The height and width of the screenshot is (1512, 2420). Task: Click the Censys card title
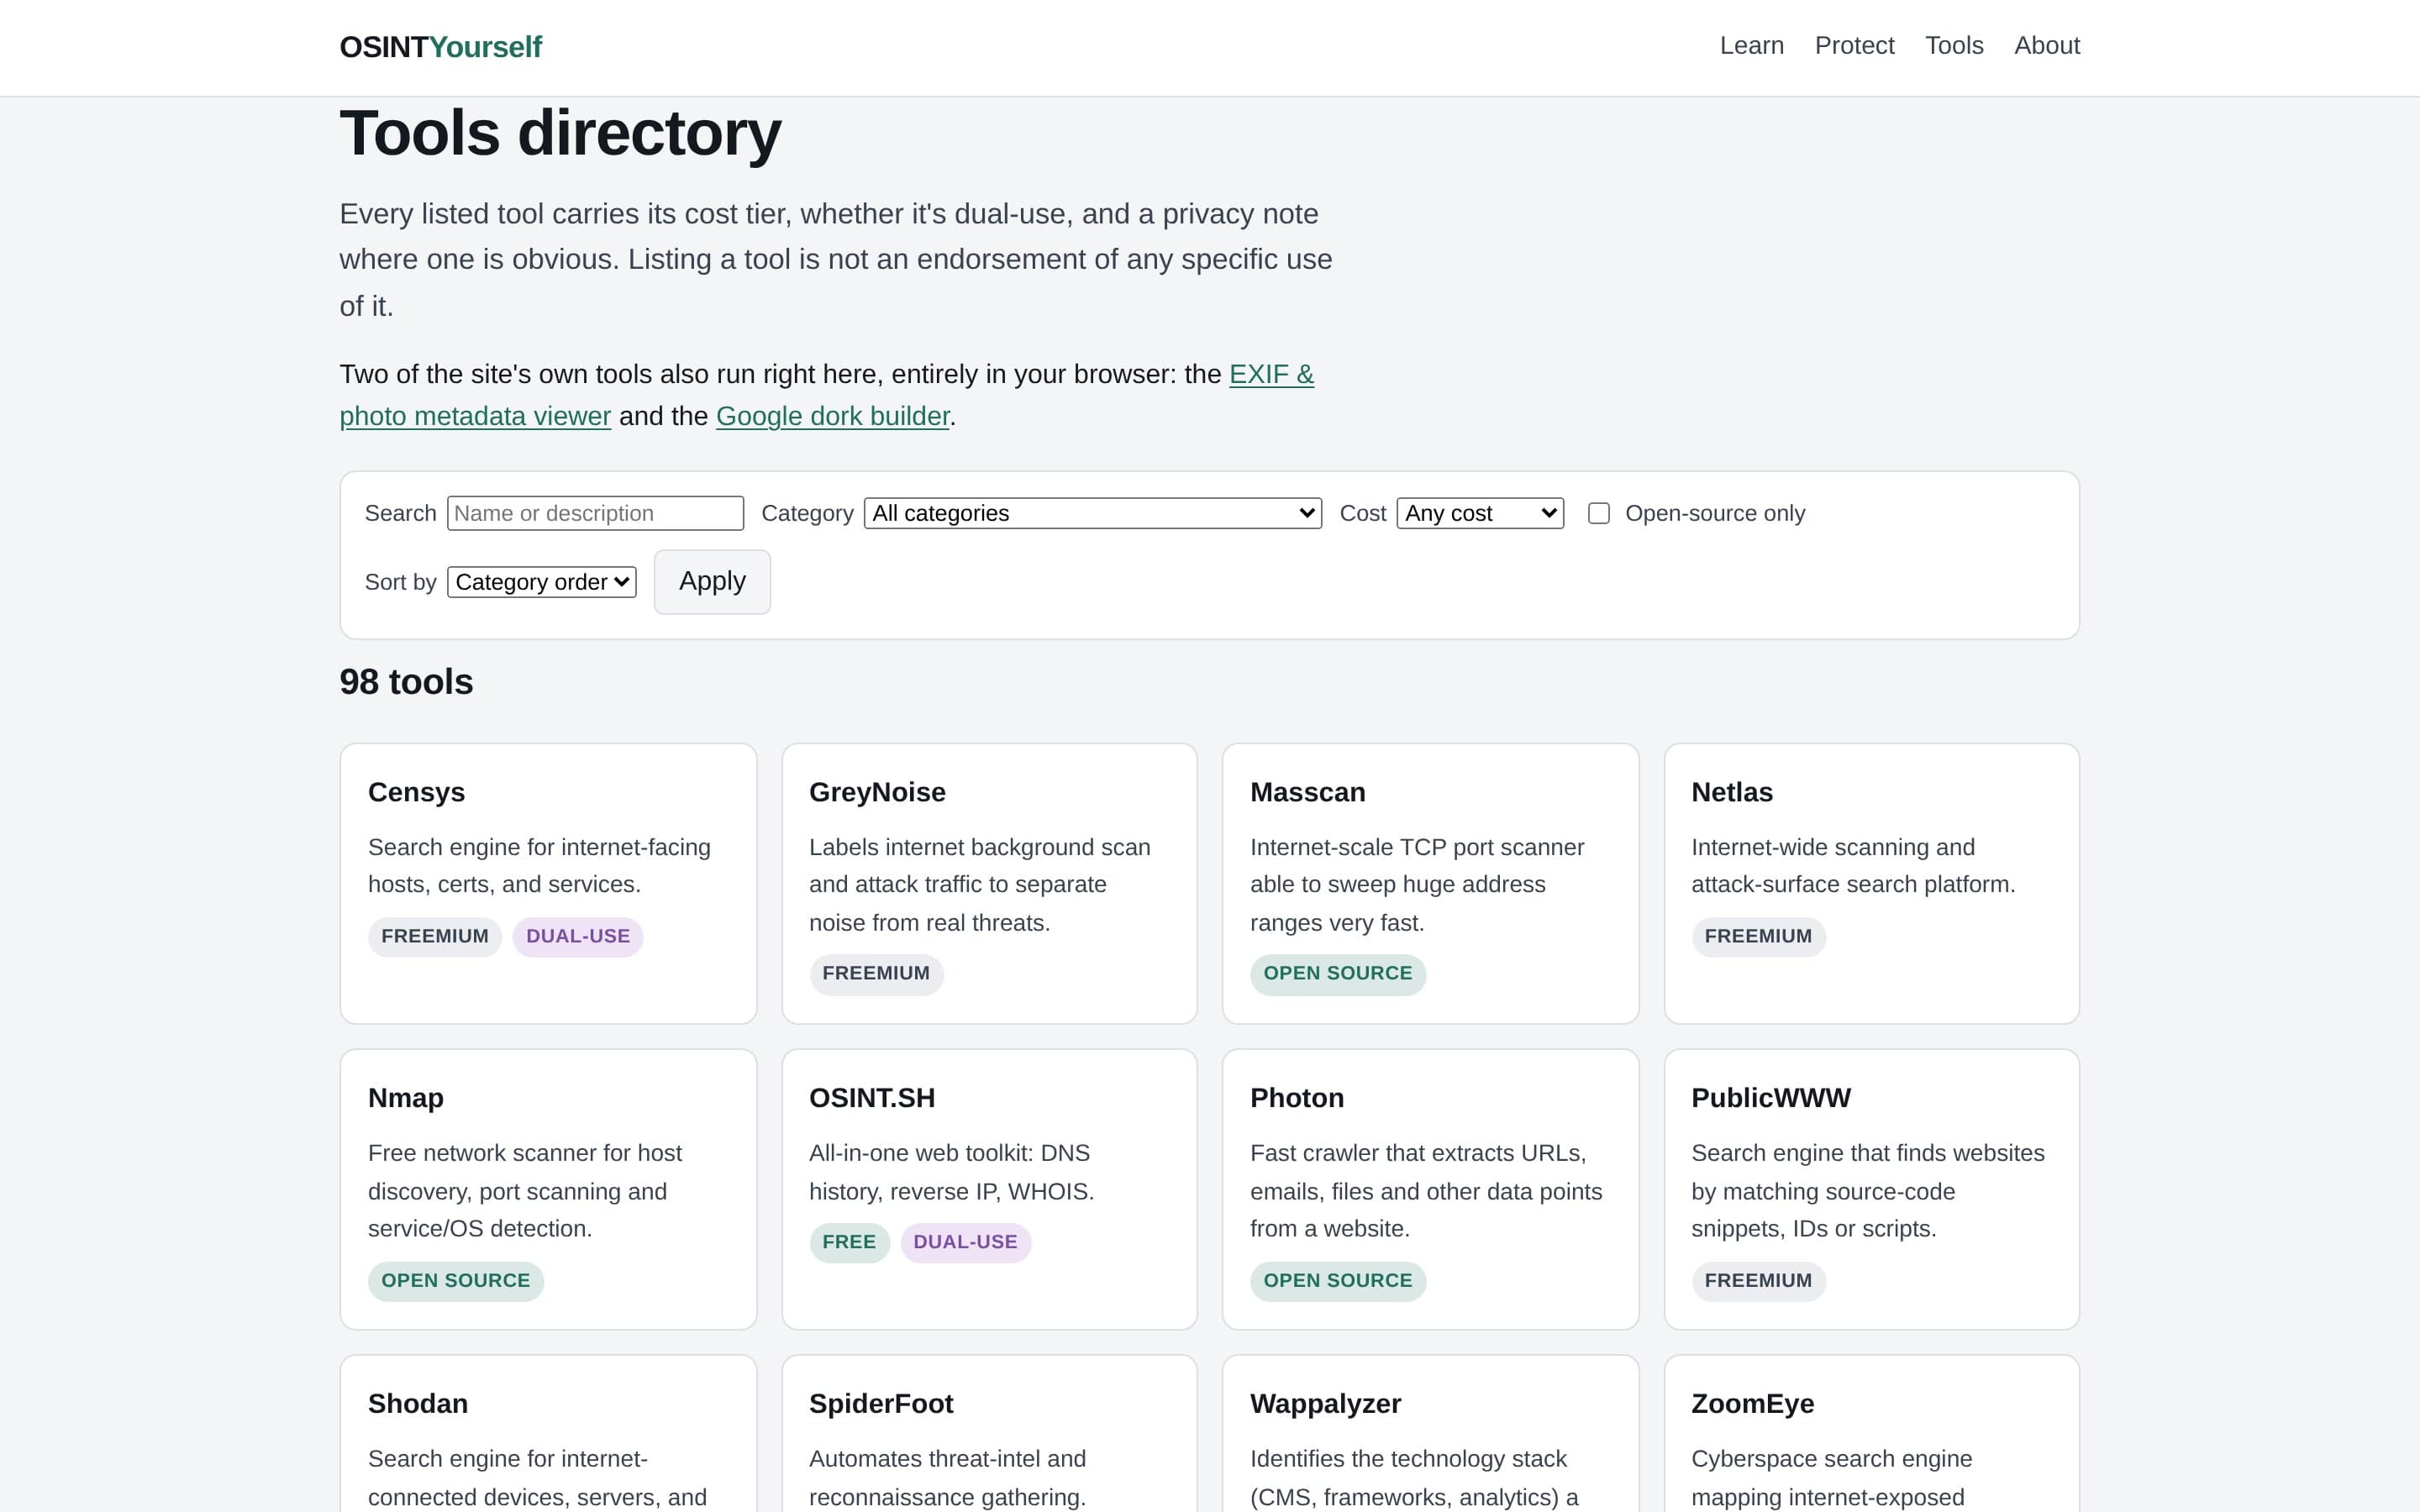tap(416, 792)
